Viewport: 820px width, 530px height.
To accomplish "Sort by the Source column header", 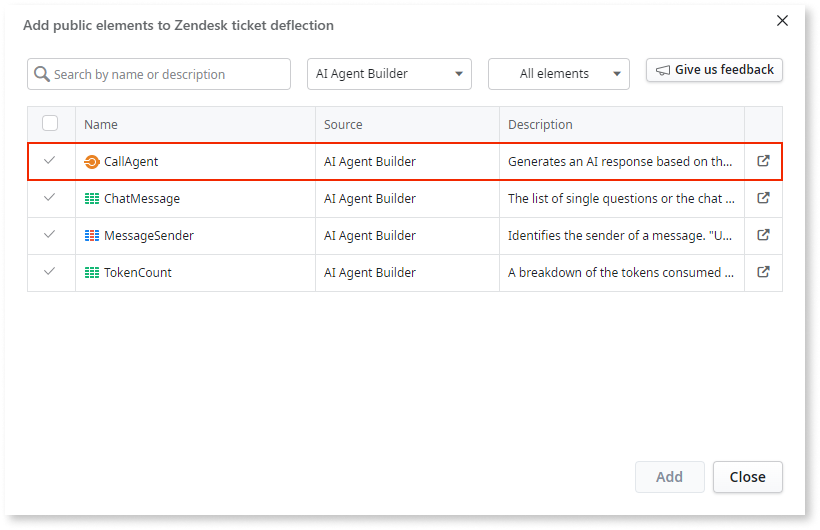I will [343, 125].
